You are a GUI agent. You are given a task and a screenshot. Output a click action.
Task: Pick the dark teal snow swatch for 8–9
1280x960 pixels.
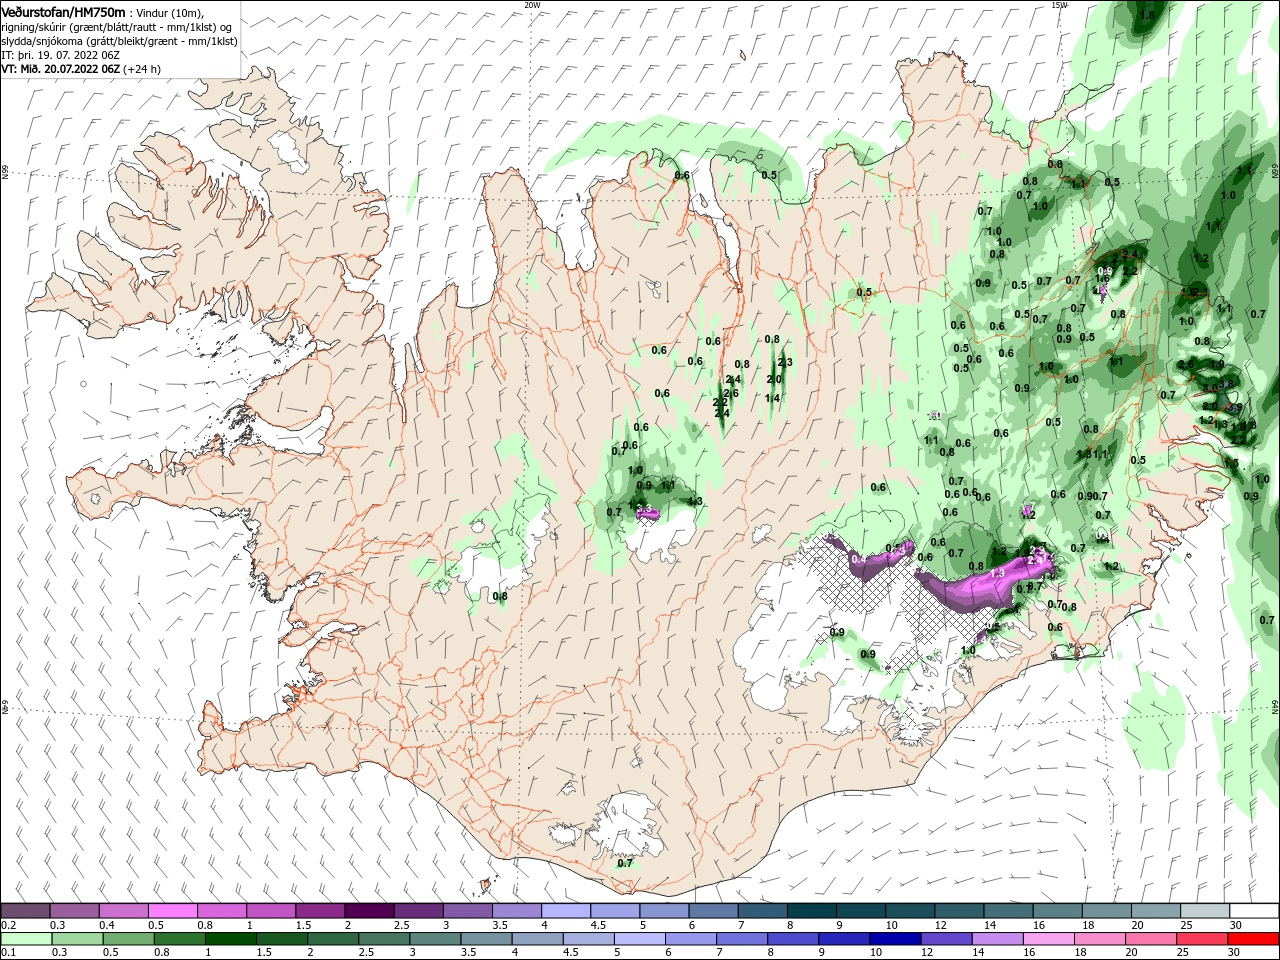point(812,911)
